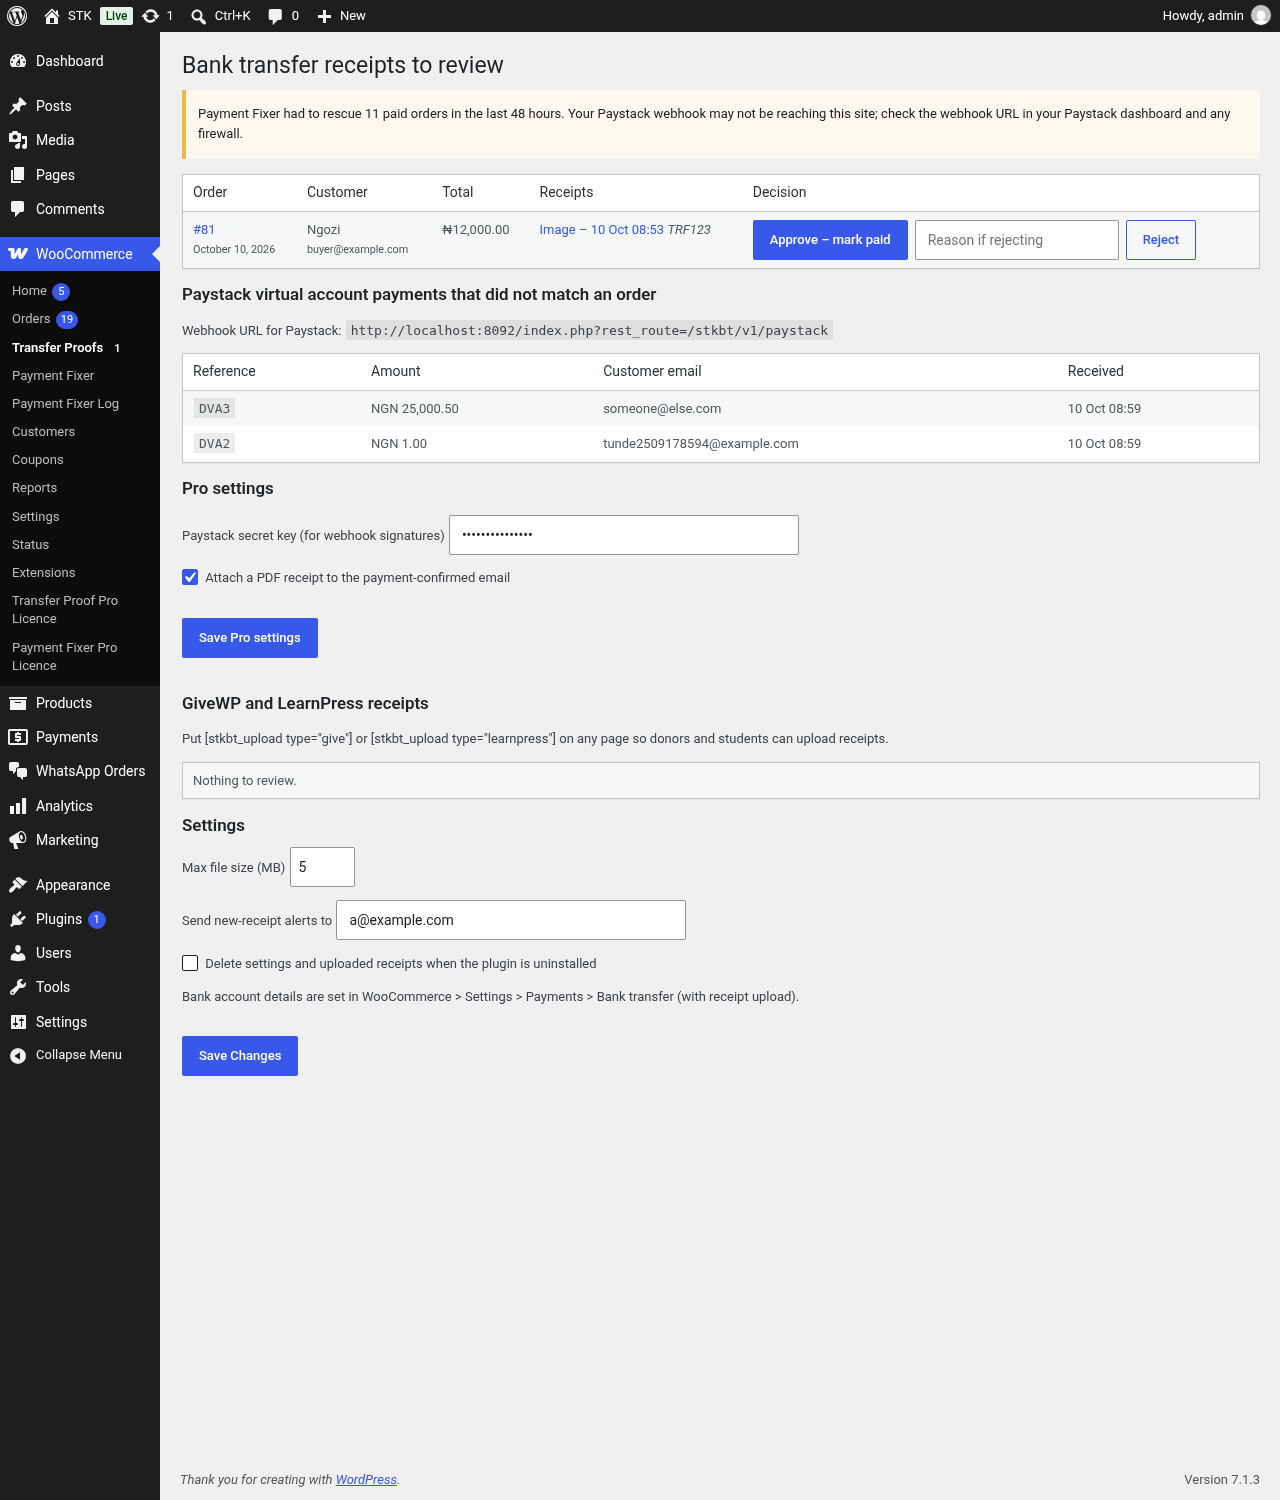1280x1500 pixels.
Task: Uncheck Attach a PDF receipt checkbox
Action: (x=190, y=577)
